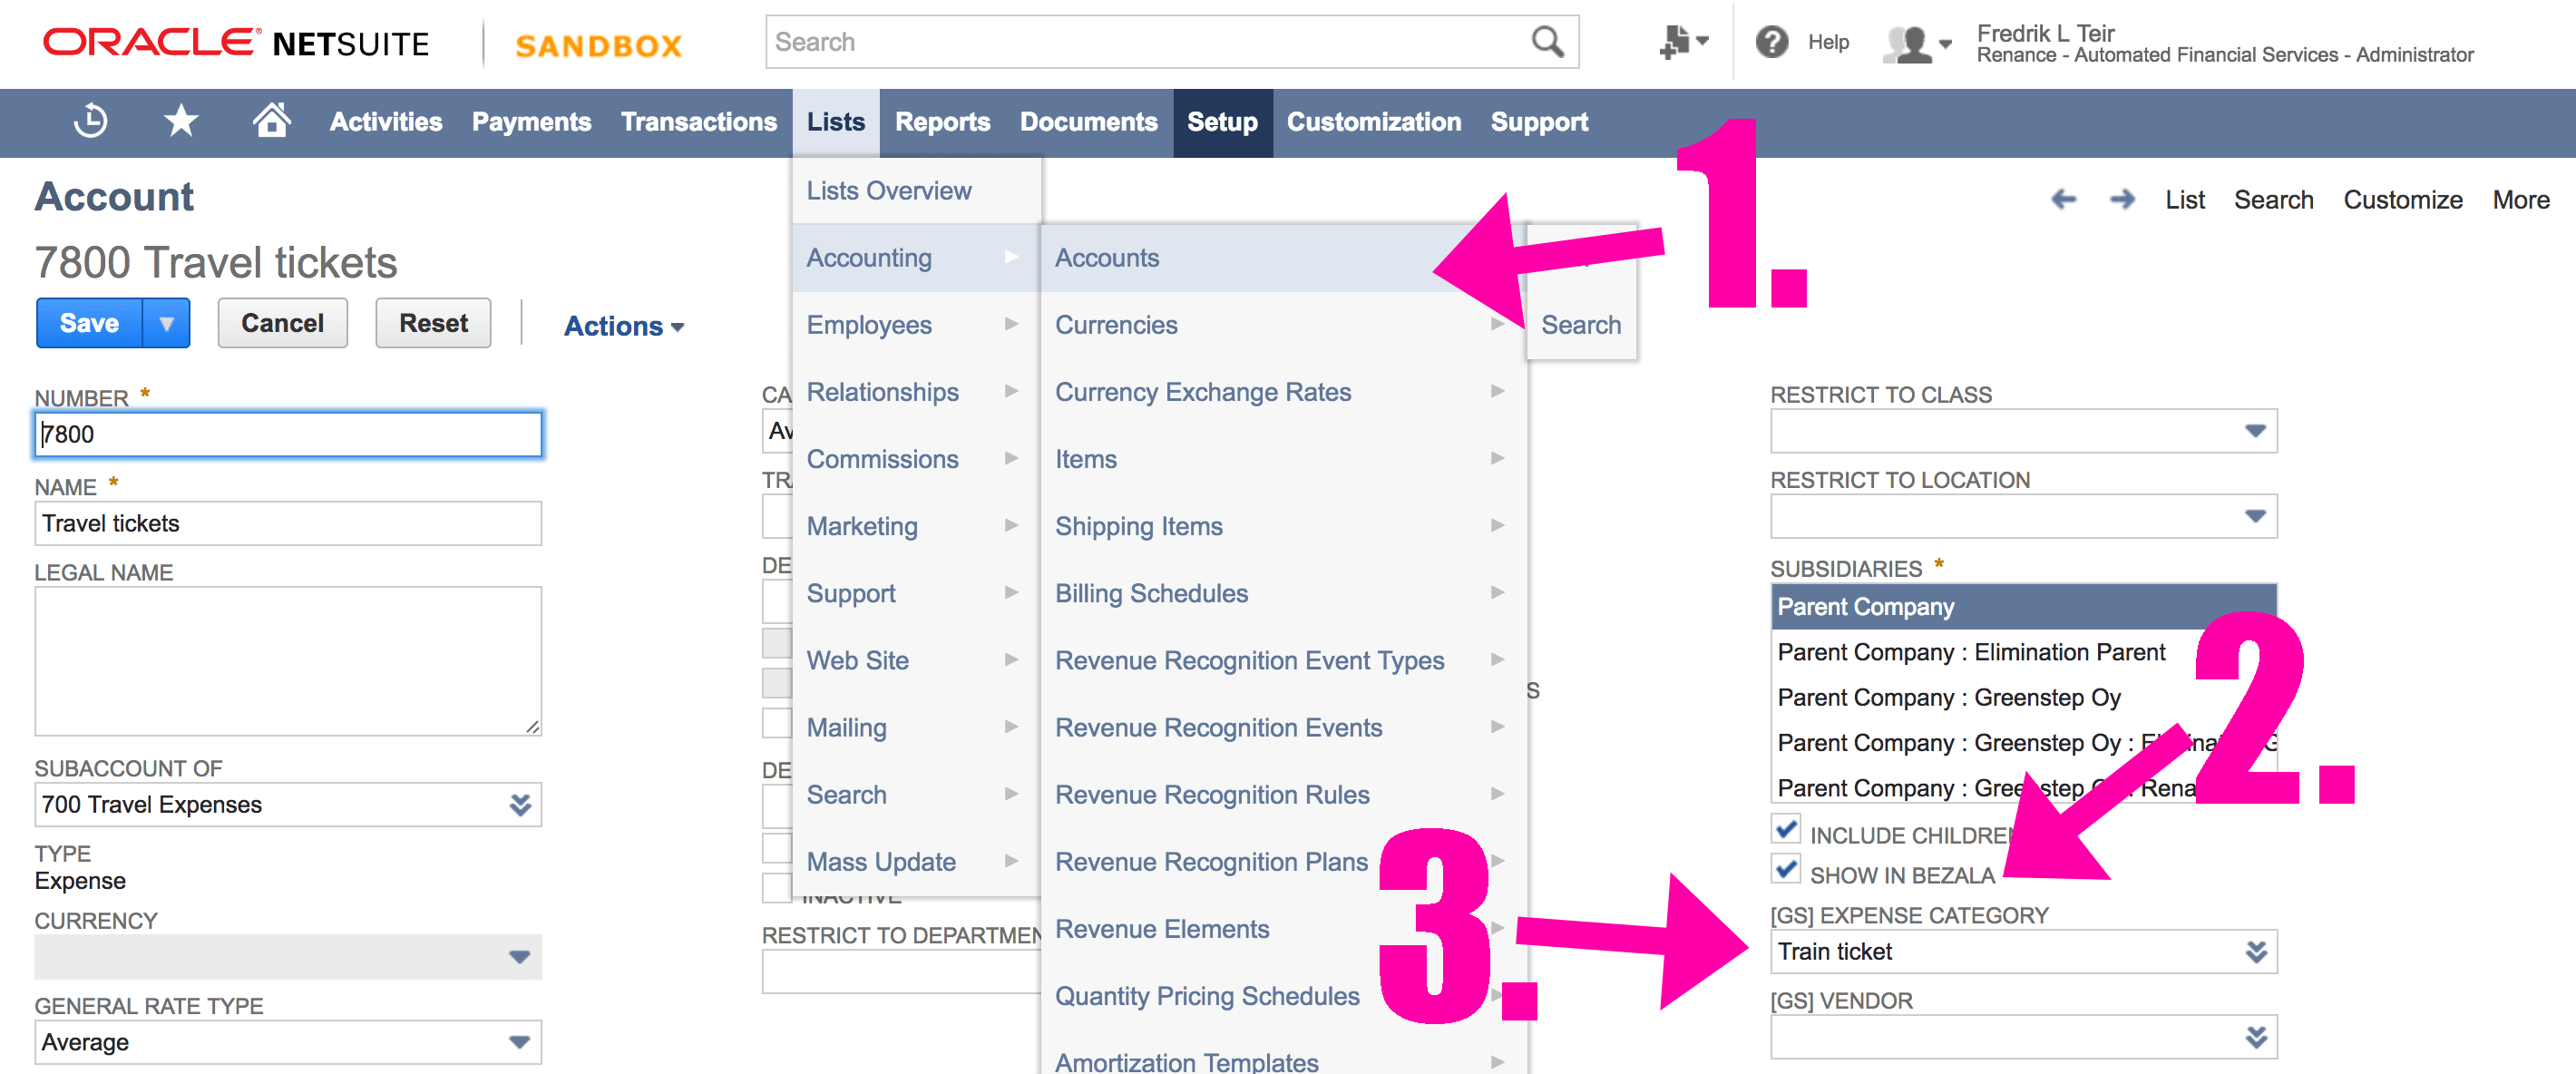2576x1074 pixels.
Task: Select Parent Company : Elimination Parent row
Action: pyautogui.click(x=2023, y=652)
